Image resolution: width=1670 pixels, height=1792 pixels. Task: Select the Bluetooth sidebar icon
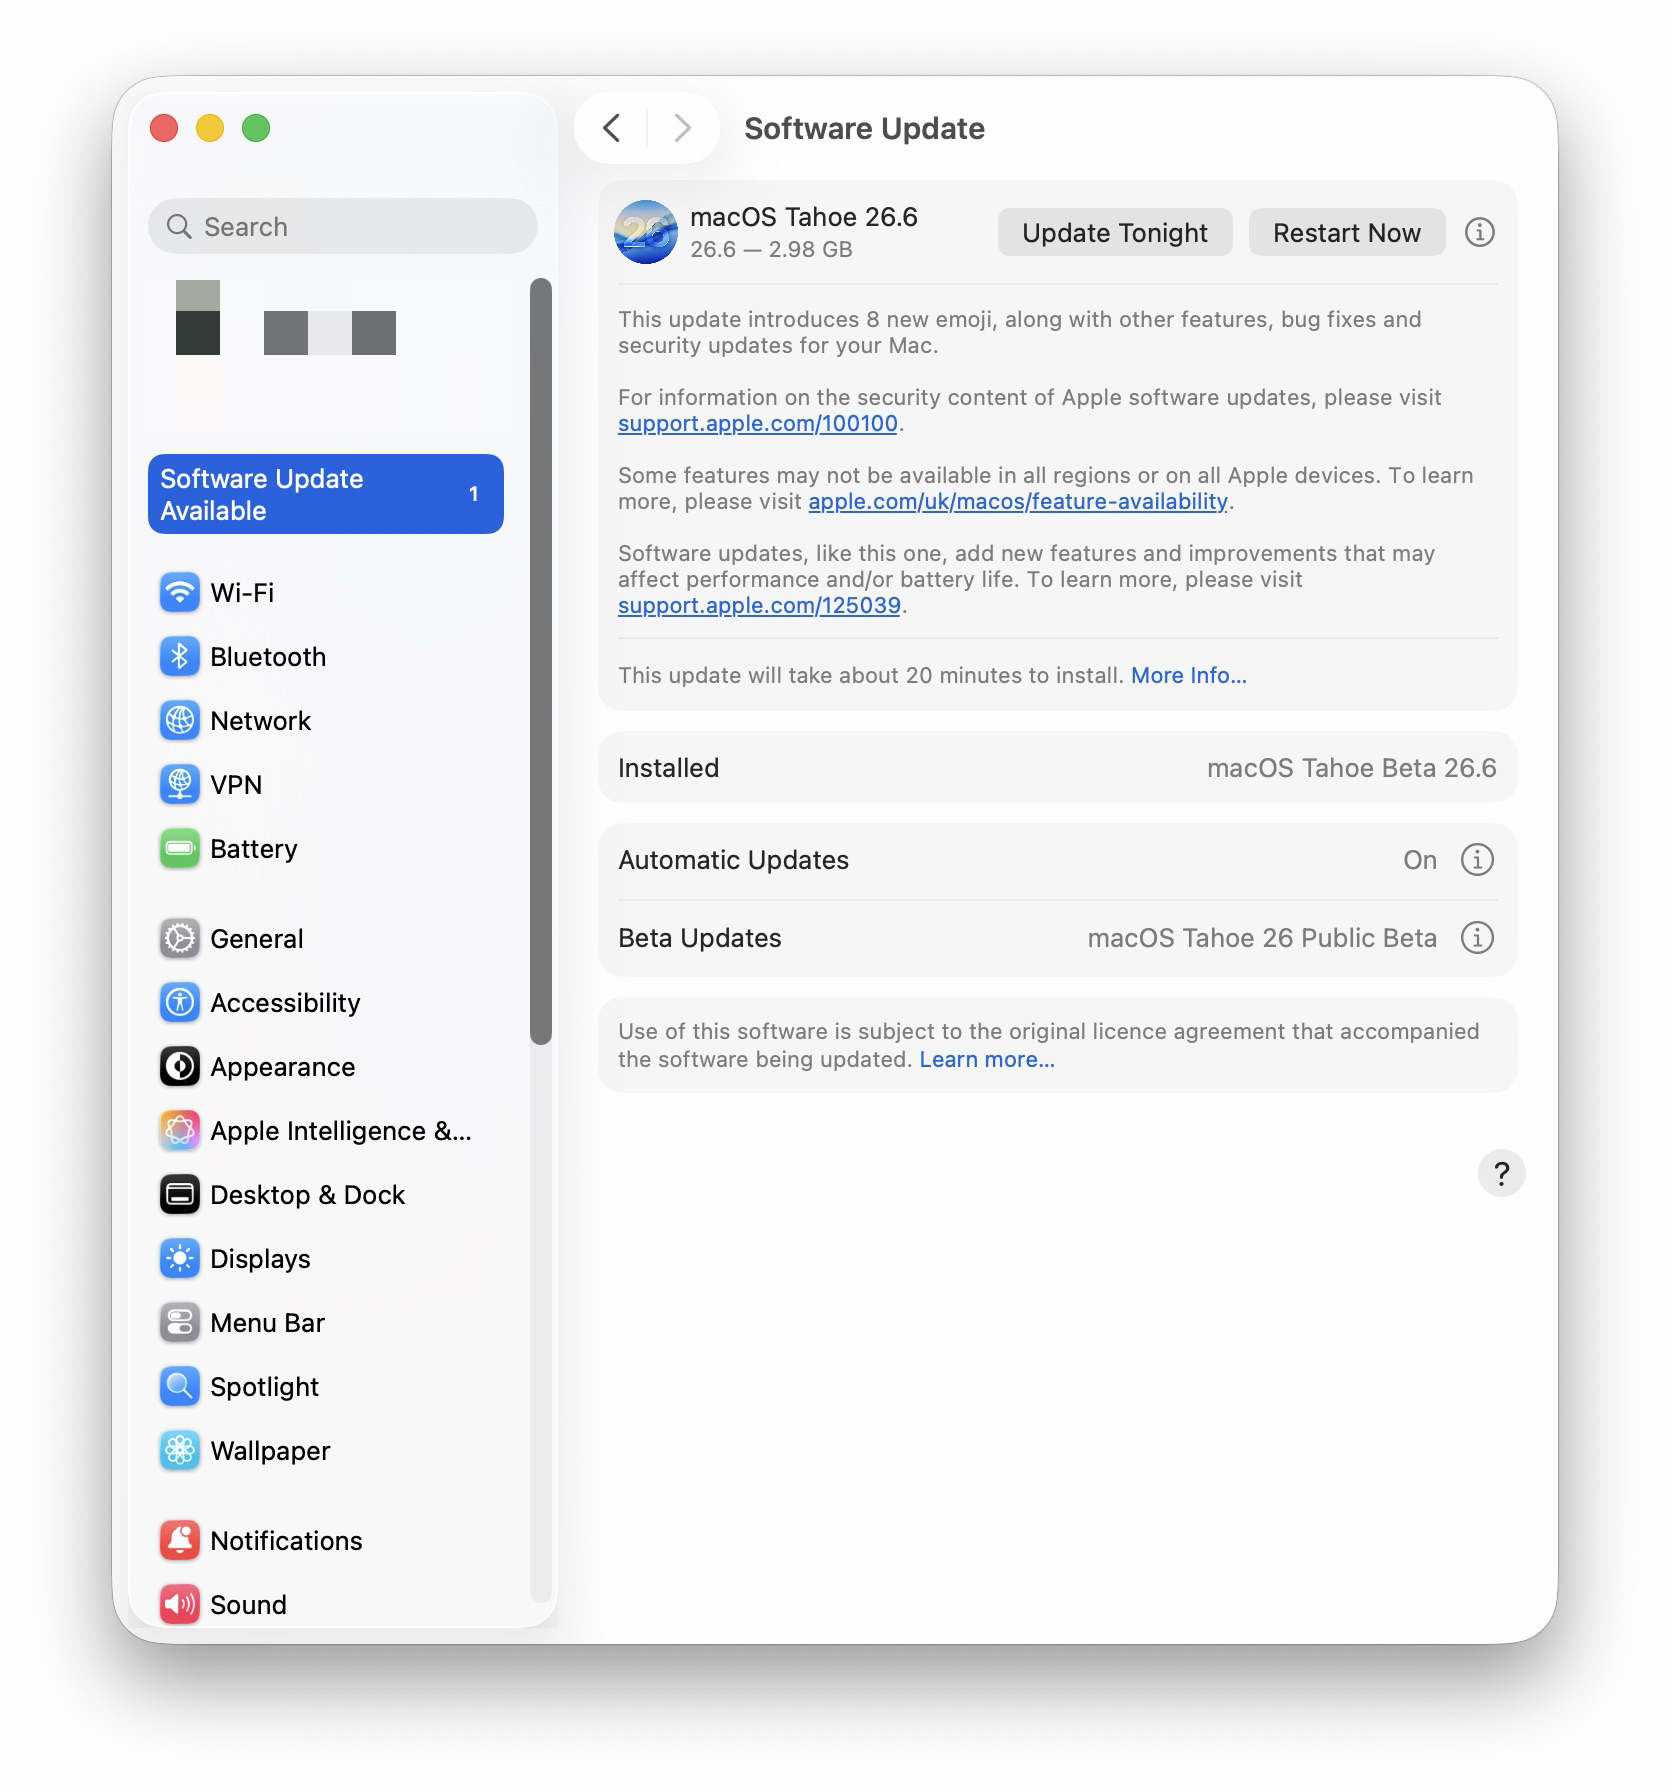pyautogui.click(x=180, y=656)
